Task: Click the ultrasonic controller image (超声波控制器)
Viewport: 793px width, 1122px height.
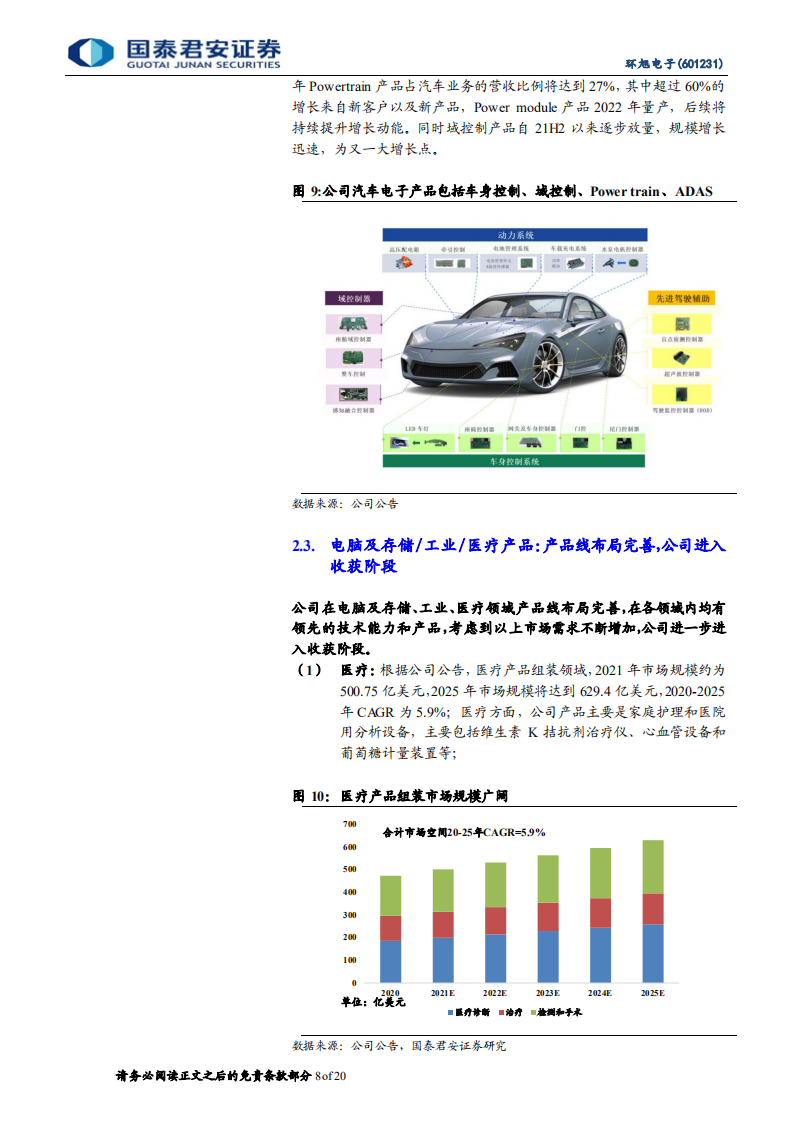Action: click(x=681, y=357)
